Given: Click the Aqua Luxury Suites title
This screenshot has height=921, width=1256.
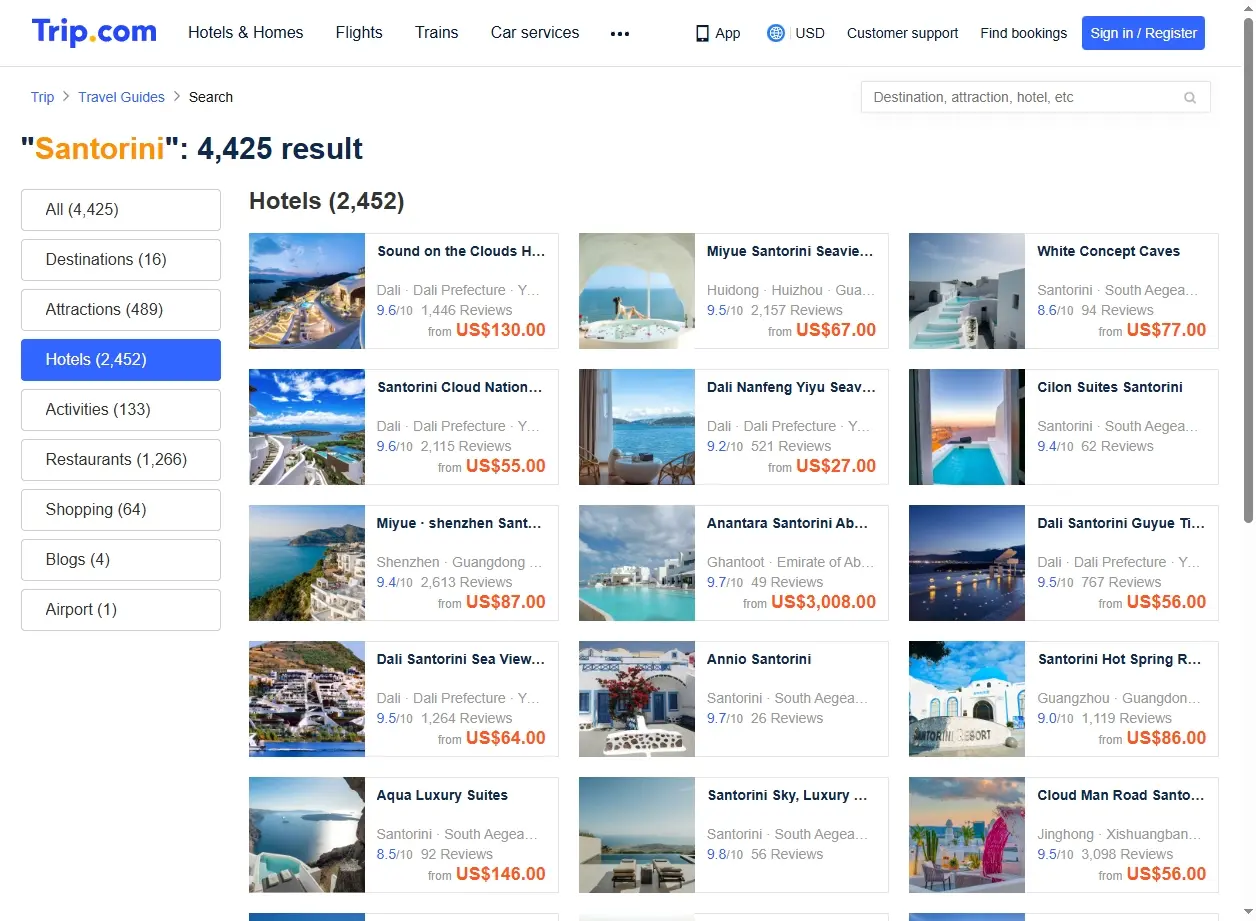Looking at the screenshot, I should [x=442, y=795].
